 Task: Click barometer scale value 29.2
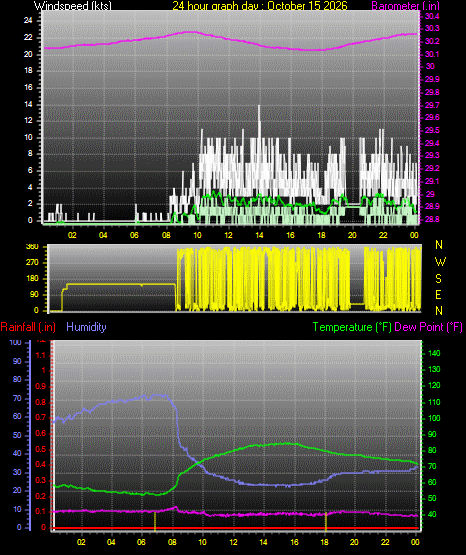[432, 168]
